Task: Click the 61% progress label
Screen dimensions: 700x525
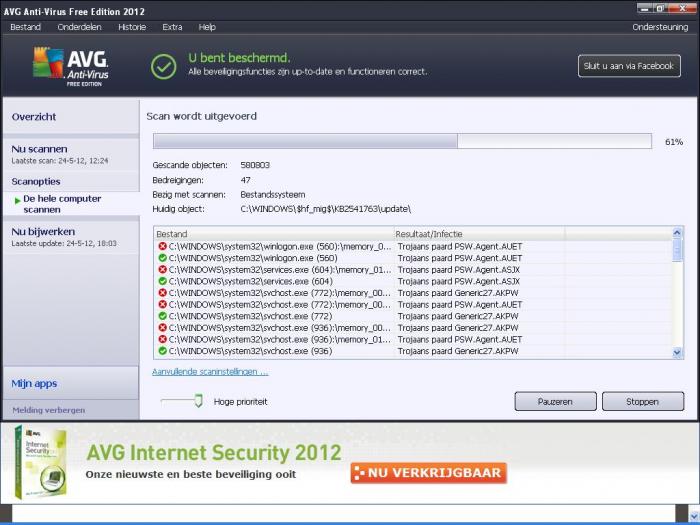Action: (x=674, y=142)
